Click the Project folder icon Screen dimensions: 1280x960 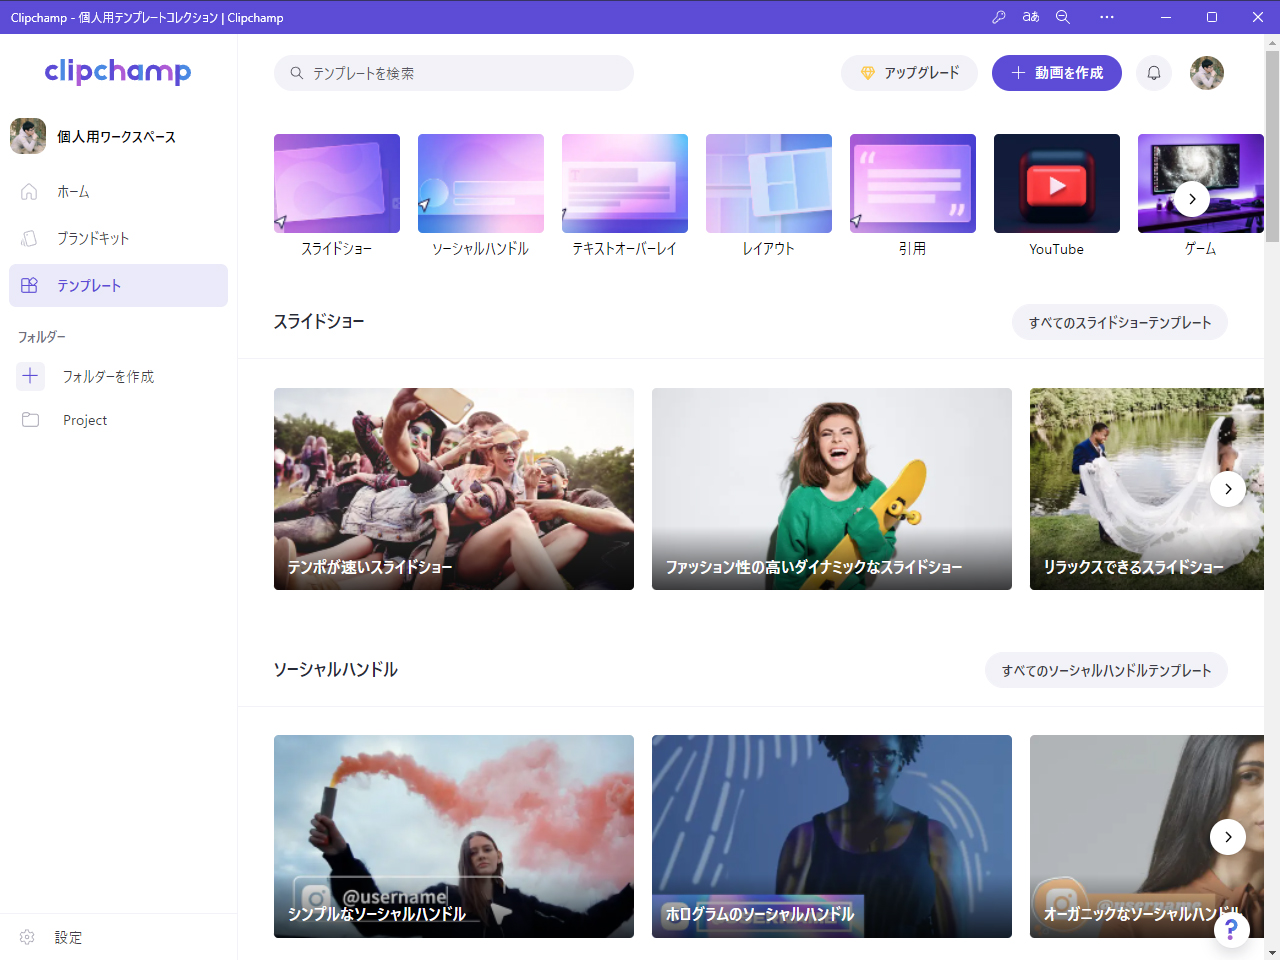point(31,420)
